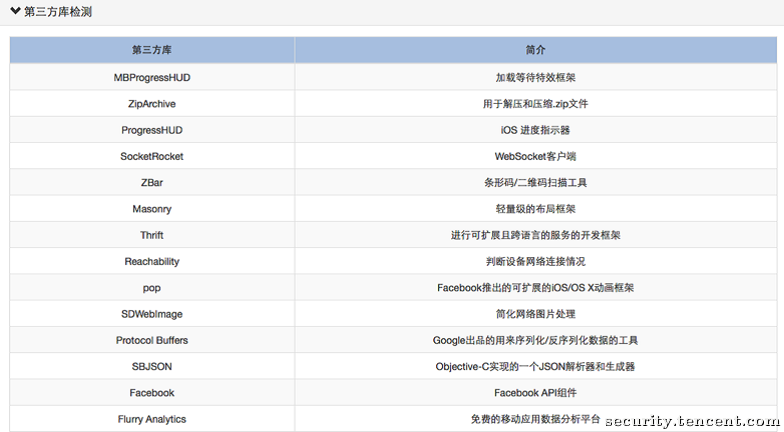Click the ZBar library name

coord(152,182)
